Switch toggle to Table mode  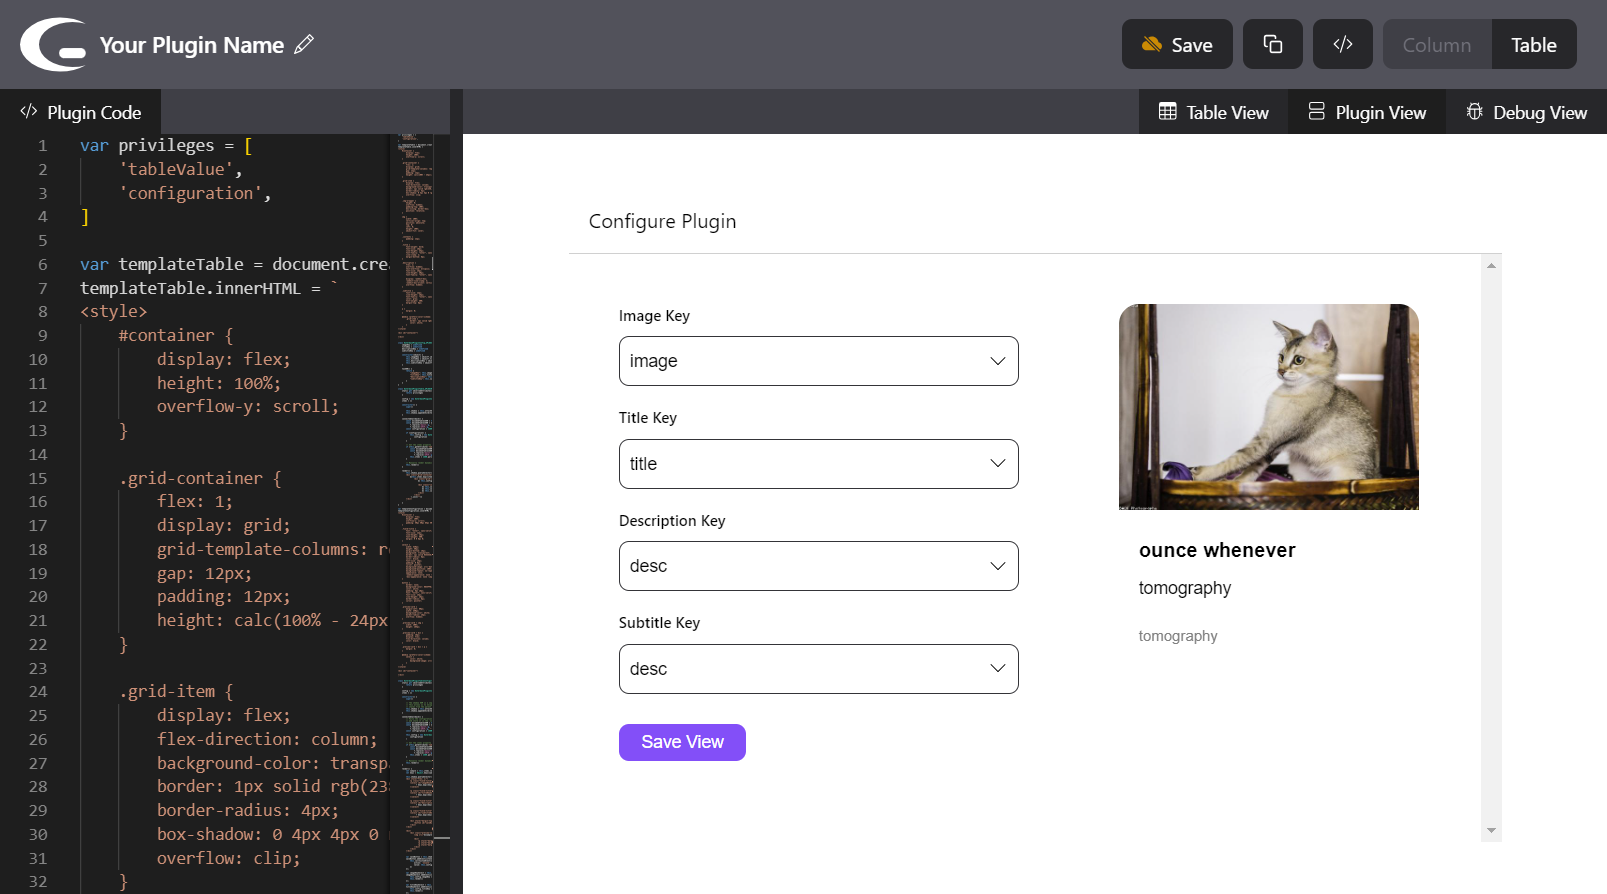[x=1533, y=45]
